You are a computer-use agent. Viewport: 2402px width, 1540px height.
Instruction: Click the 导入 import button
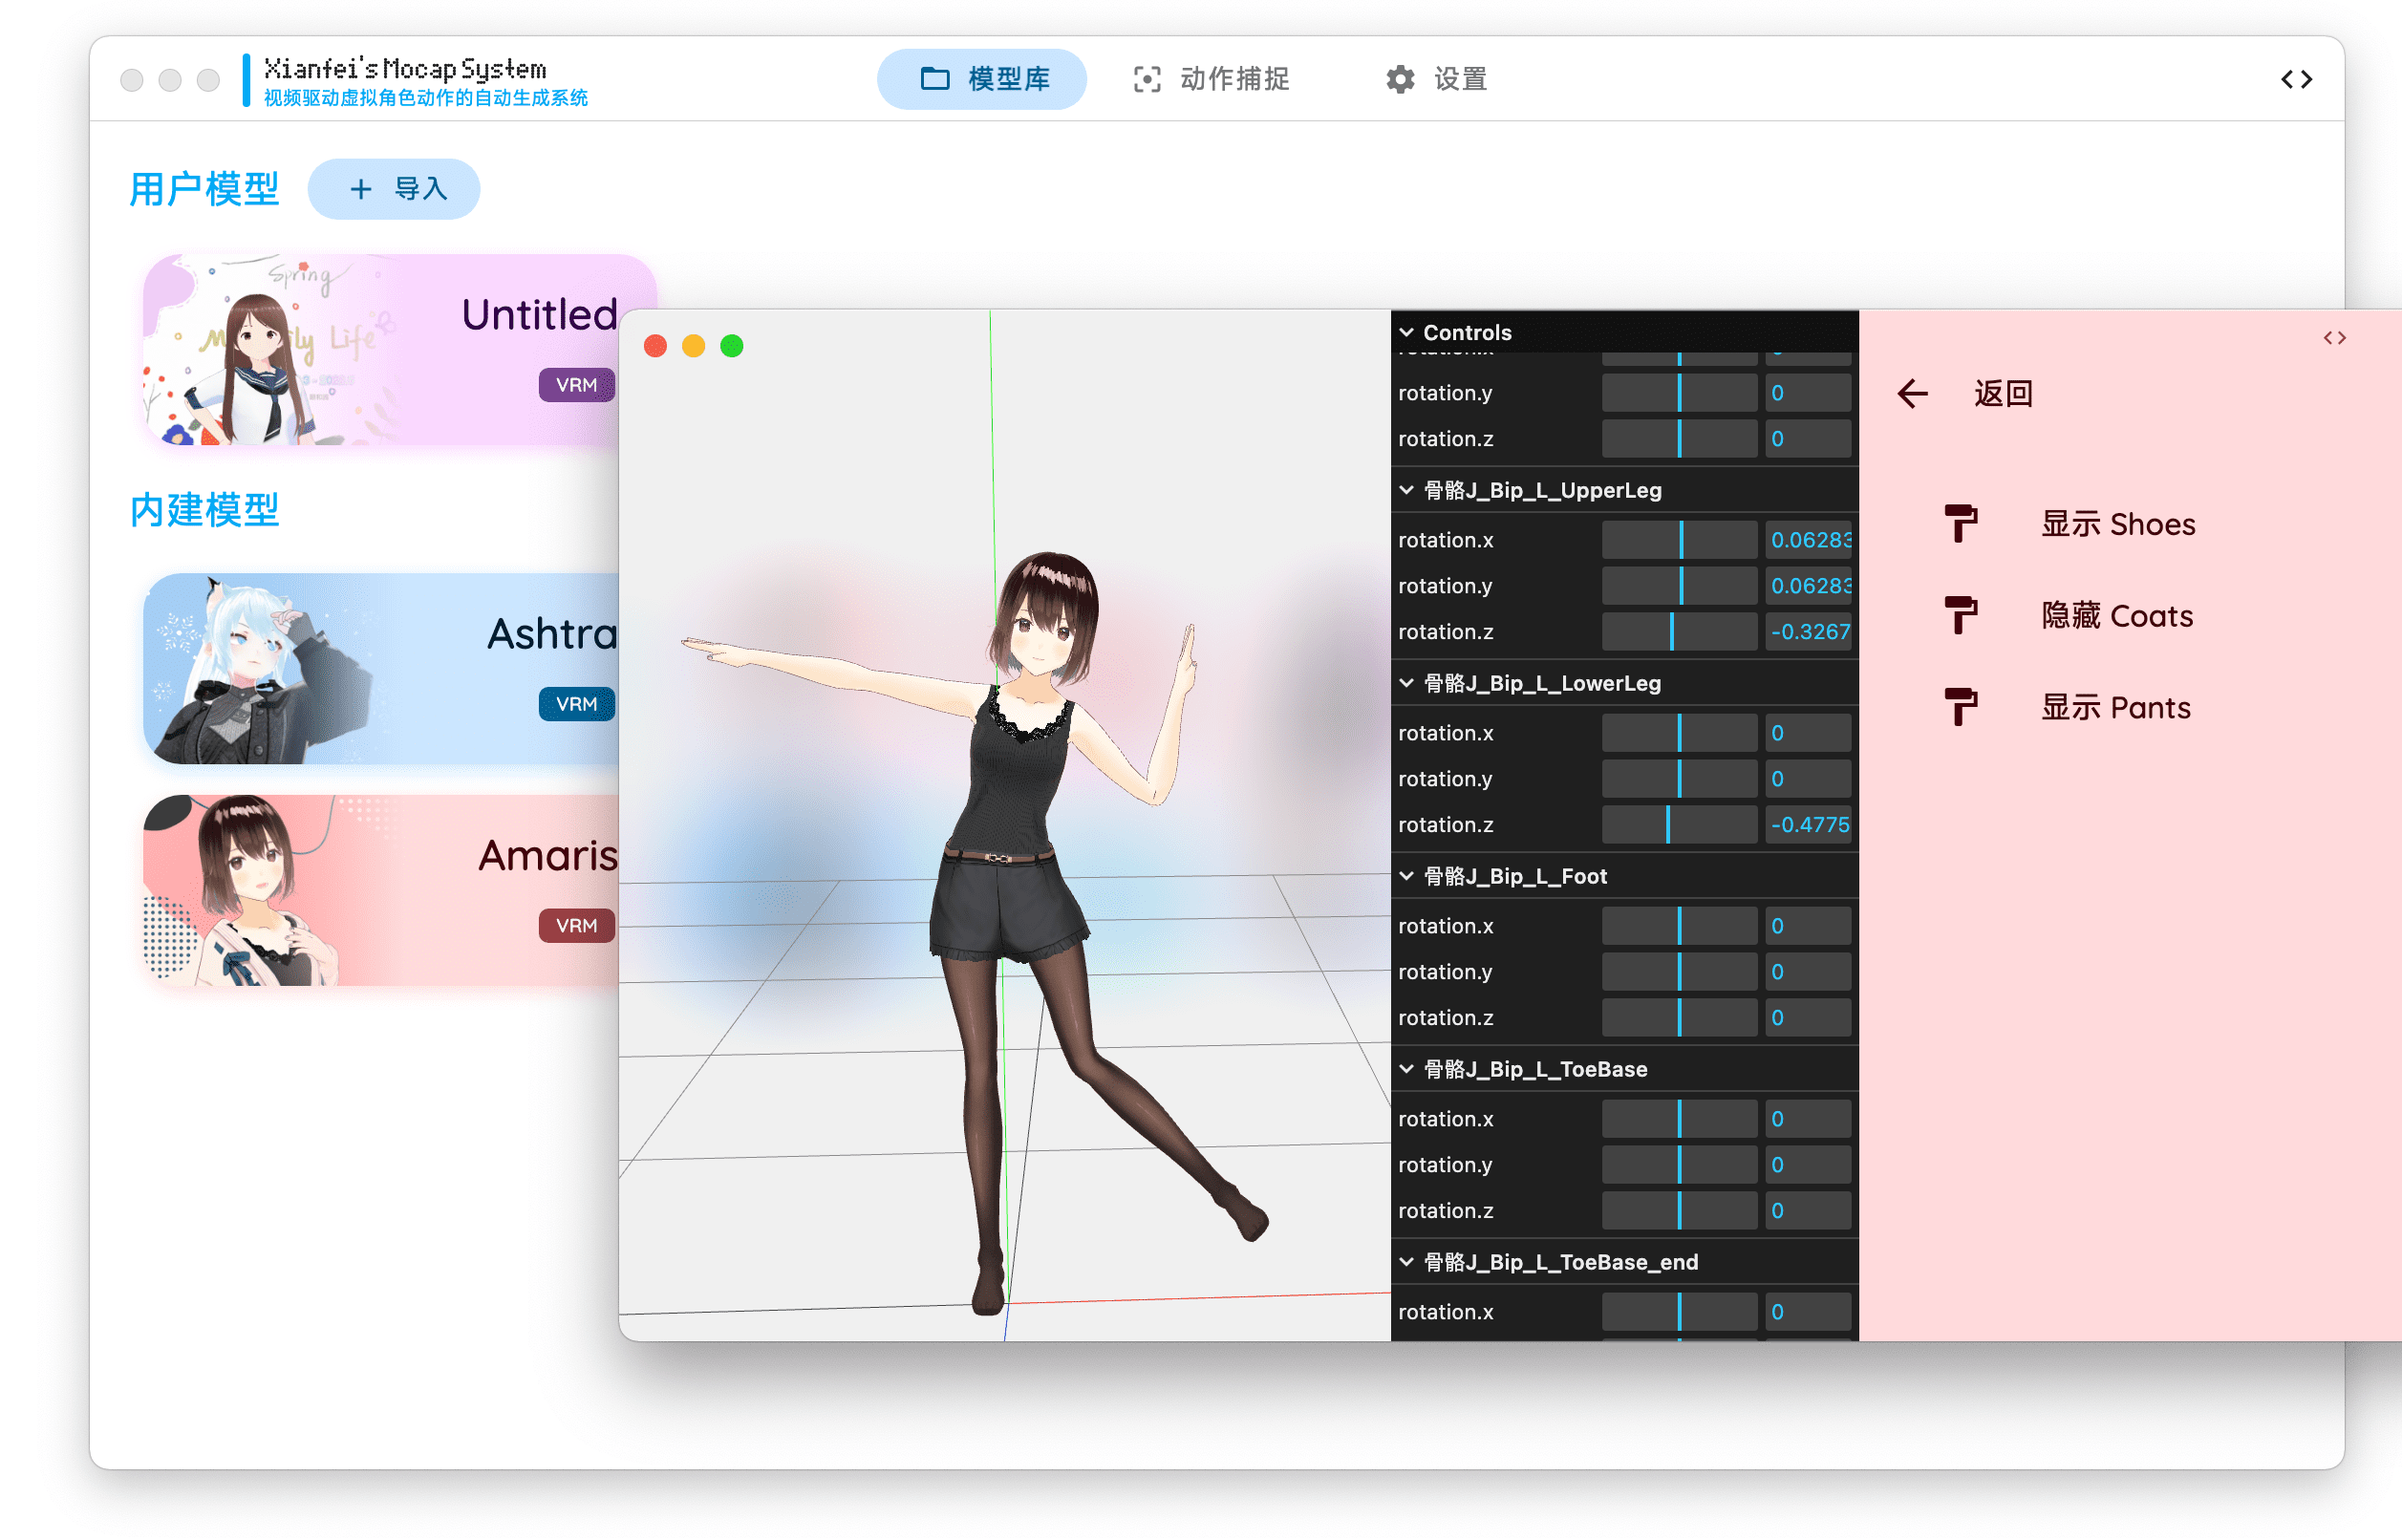click(394, 189)
